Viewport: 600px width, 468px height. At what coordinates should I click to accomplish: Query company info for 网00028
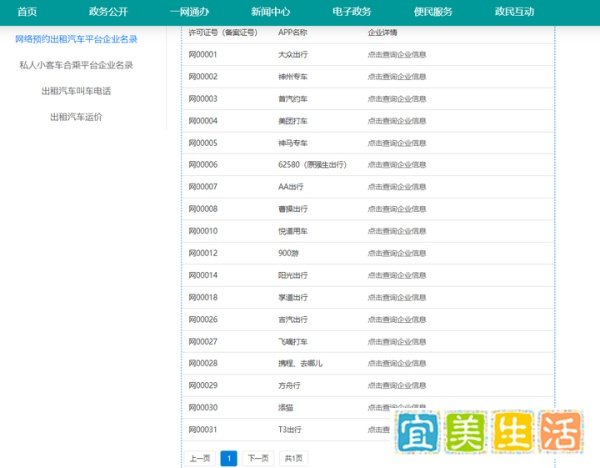397,364
